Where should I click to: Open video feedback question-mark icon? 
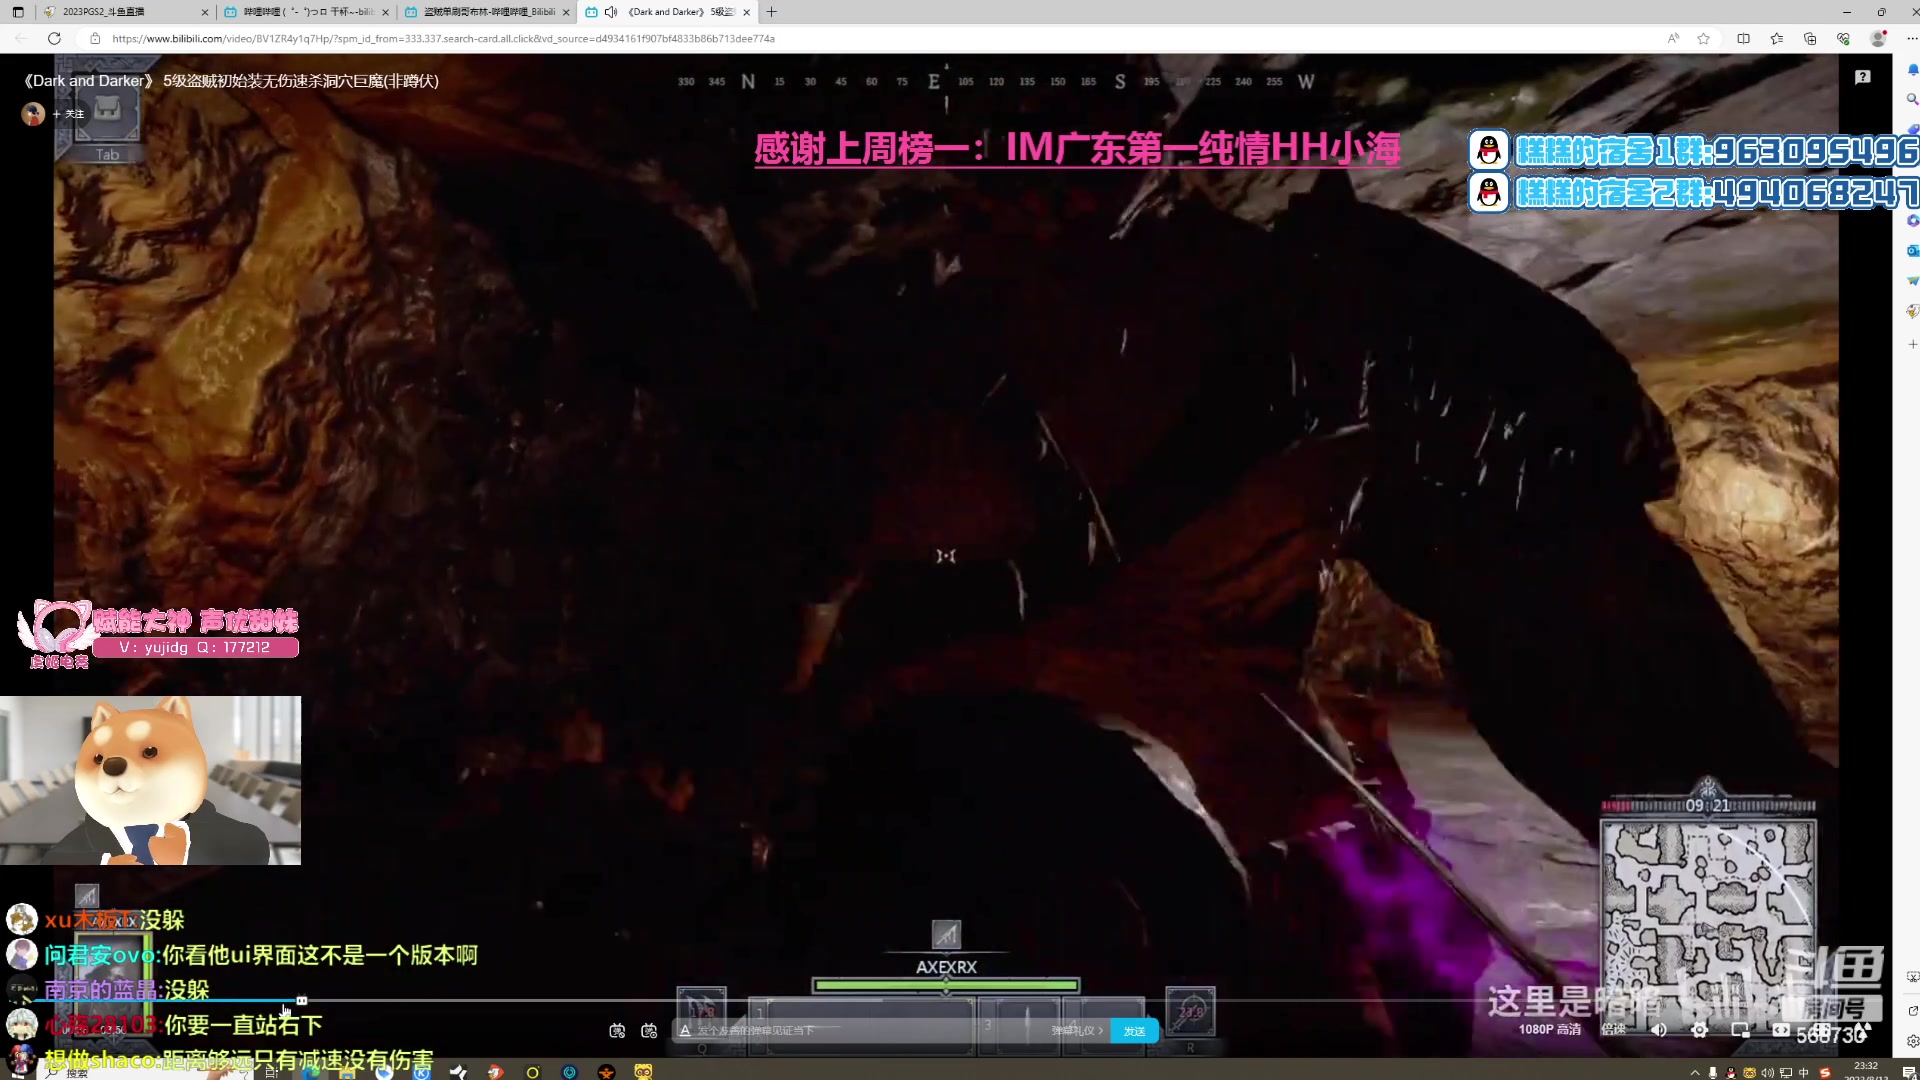pos(1862,77)
